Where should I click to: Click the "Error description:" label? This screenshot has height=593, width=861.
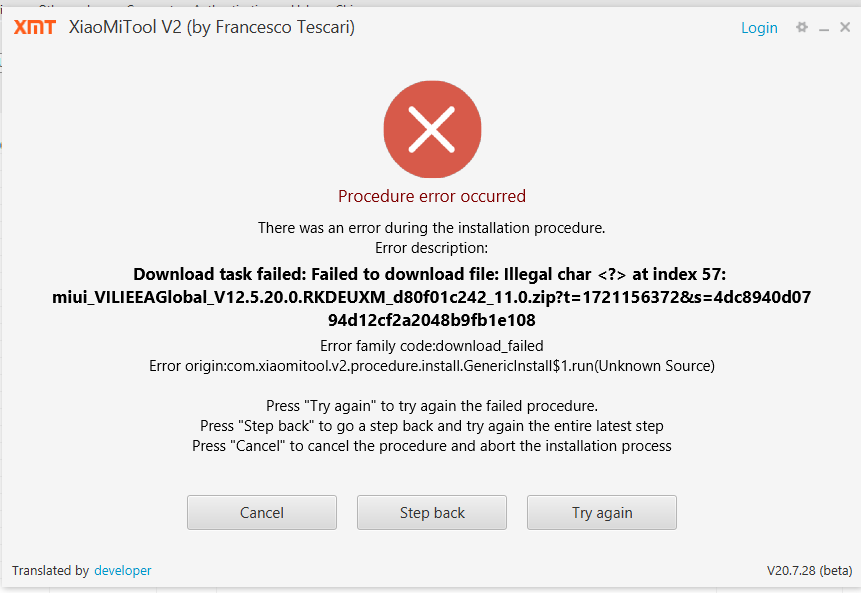coord(432,247)
